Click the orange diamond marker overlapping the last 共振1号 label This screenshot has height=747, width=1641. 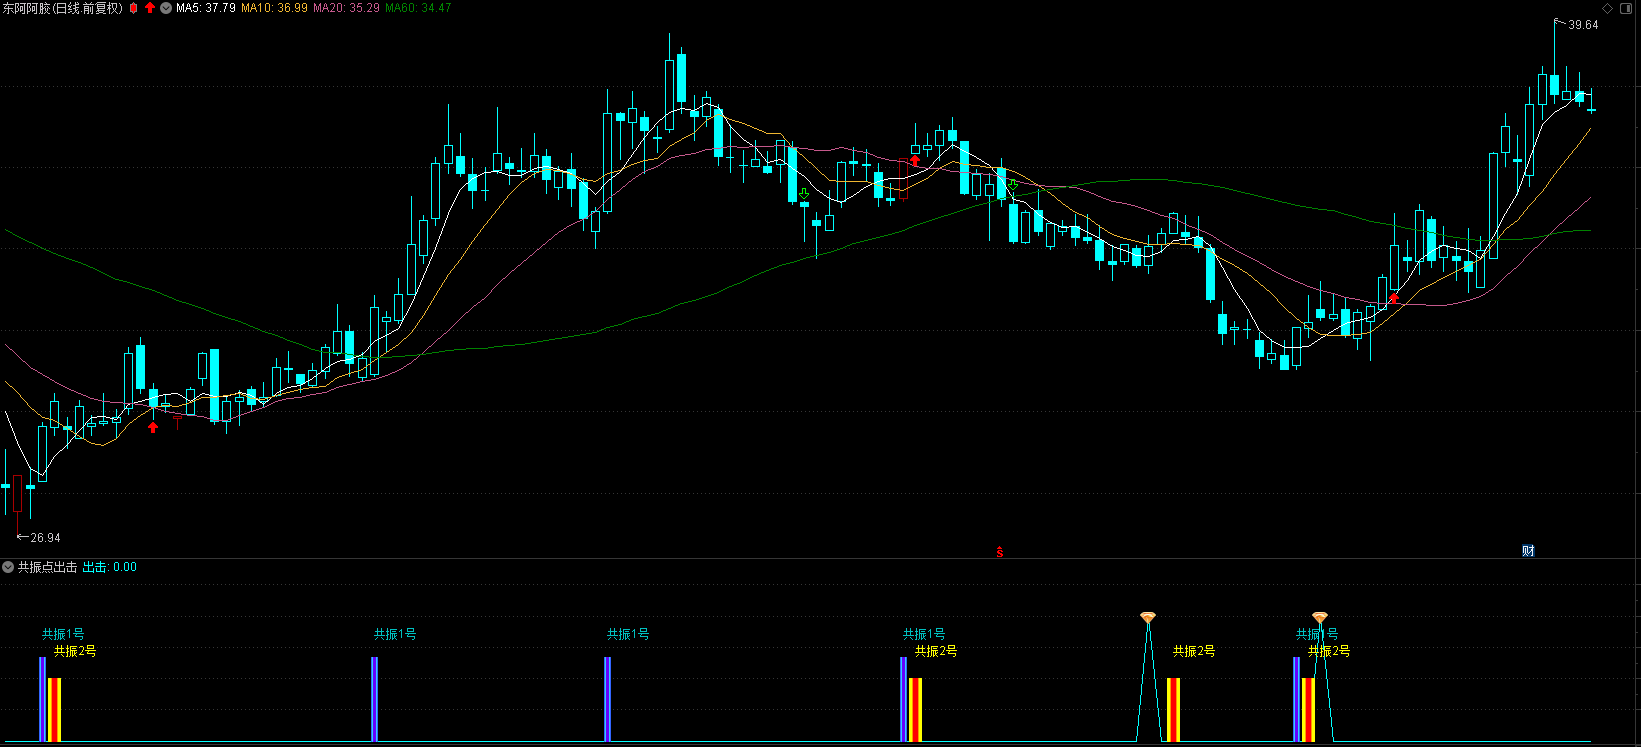[x=1320, y=618]
